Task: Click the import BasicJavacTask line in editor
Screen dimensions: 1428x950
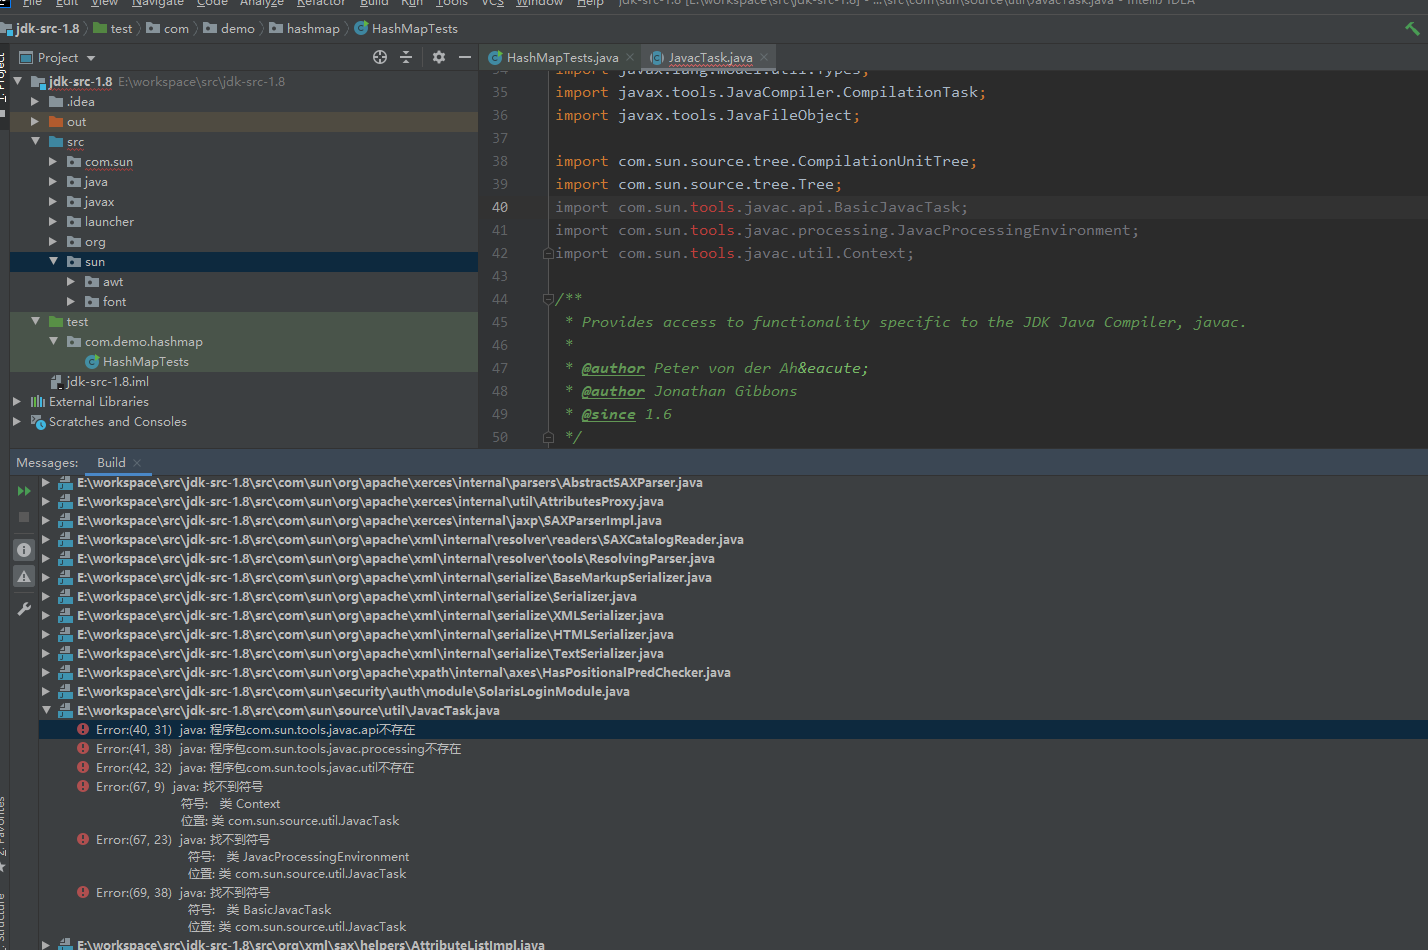Action: 761,207
